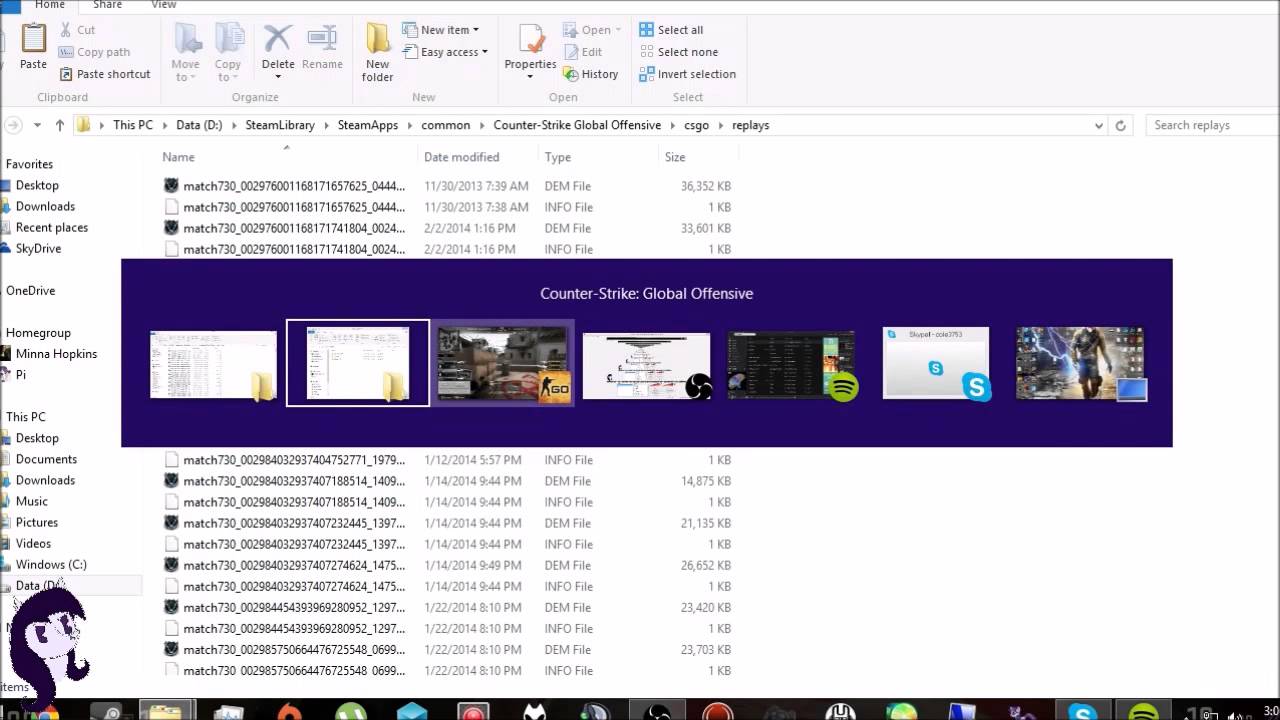
Task: Select INFO file modified 1/12/2014 5:57 PM
Action: coord(448,460)
